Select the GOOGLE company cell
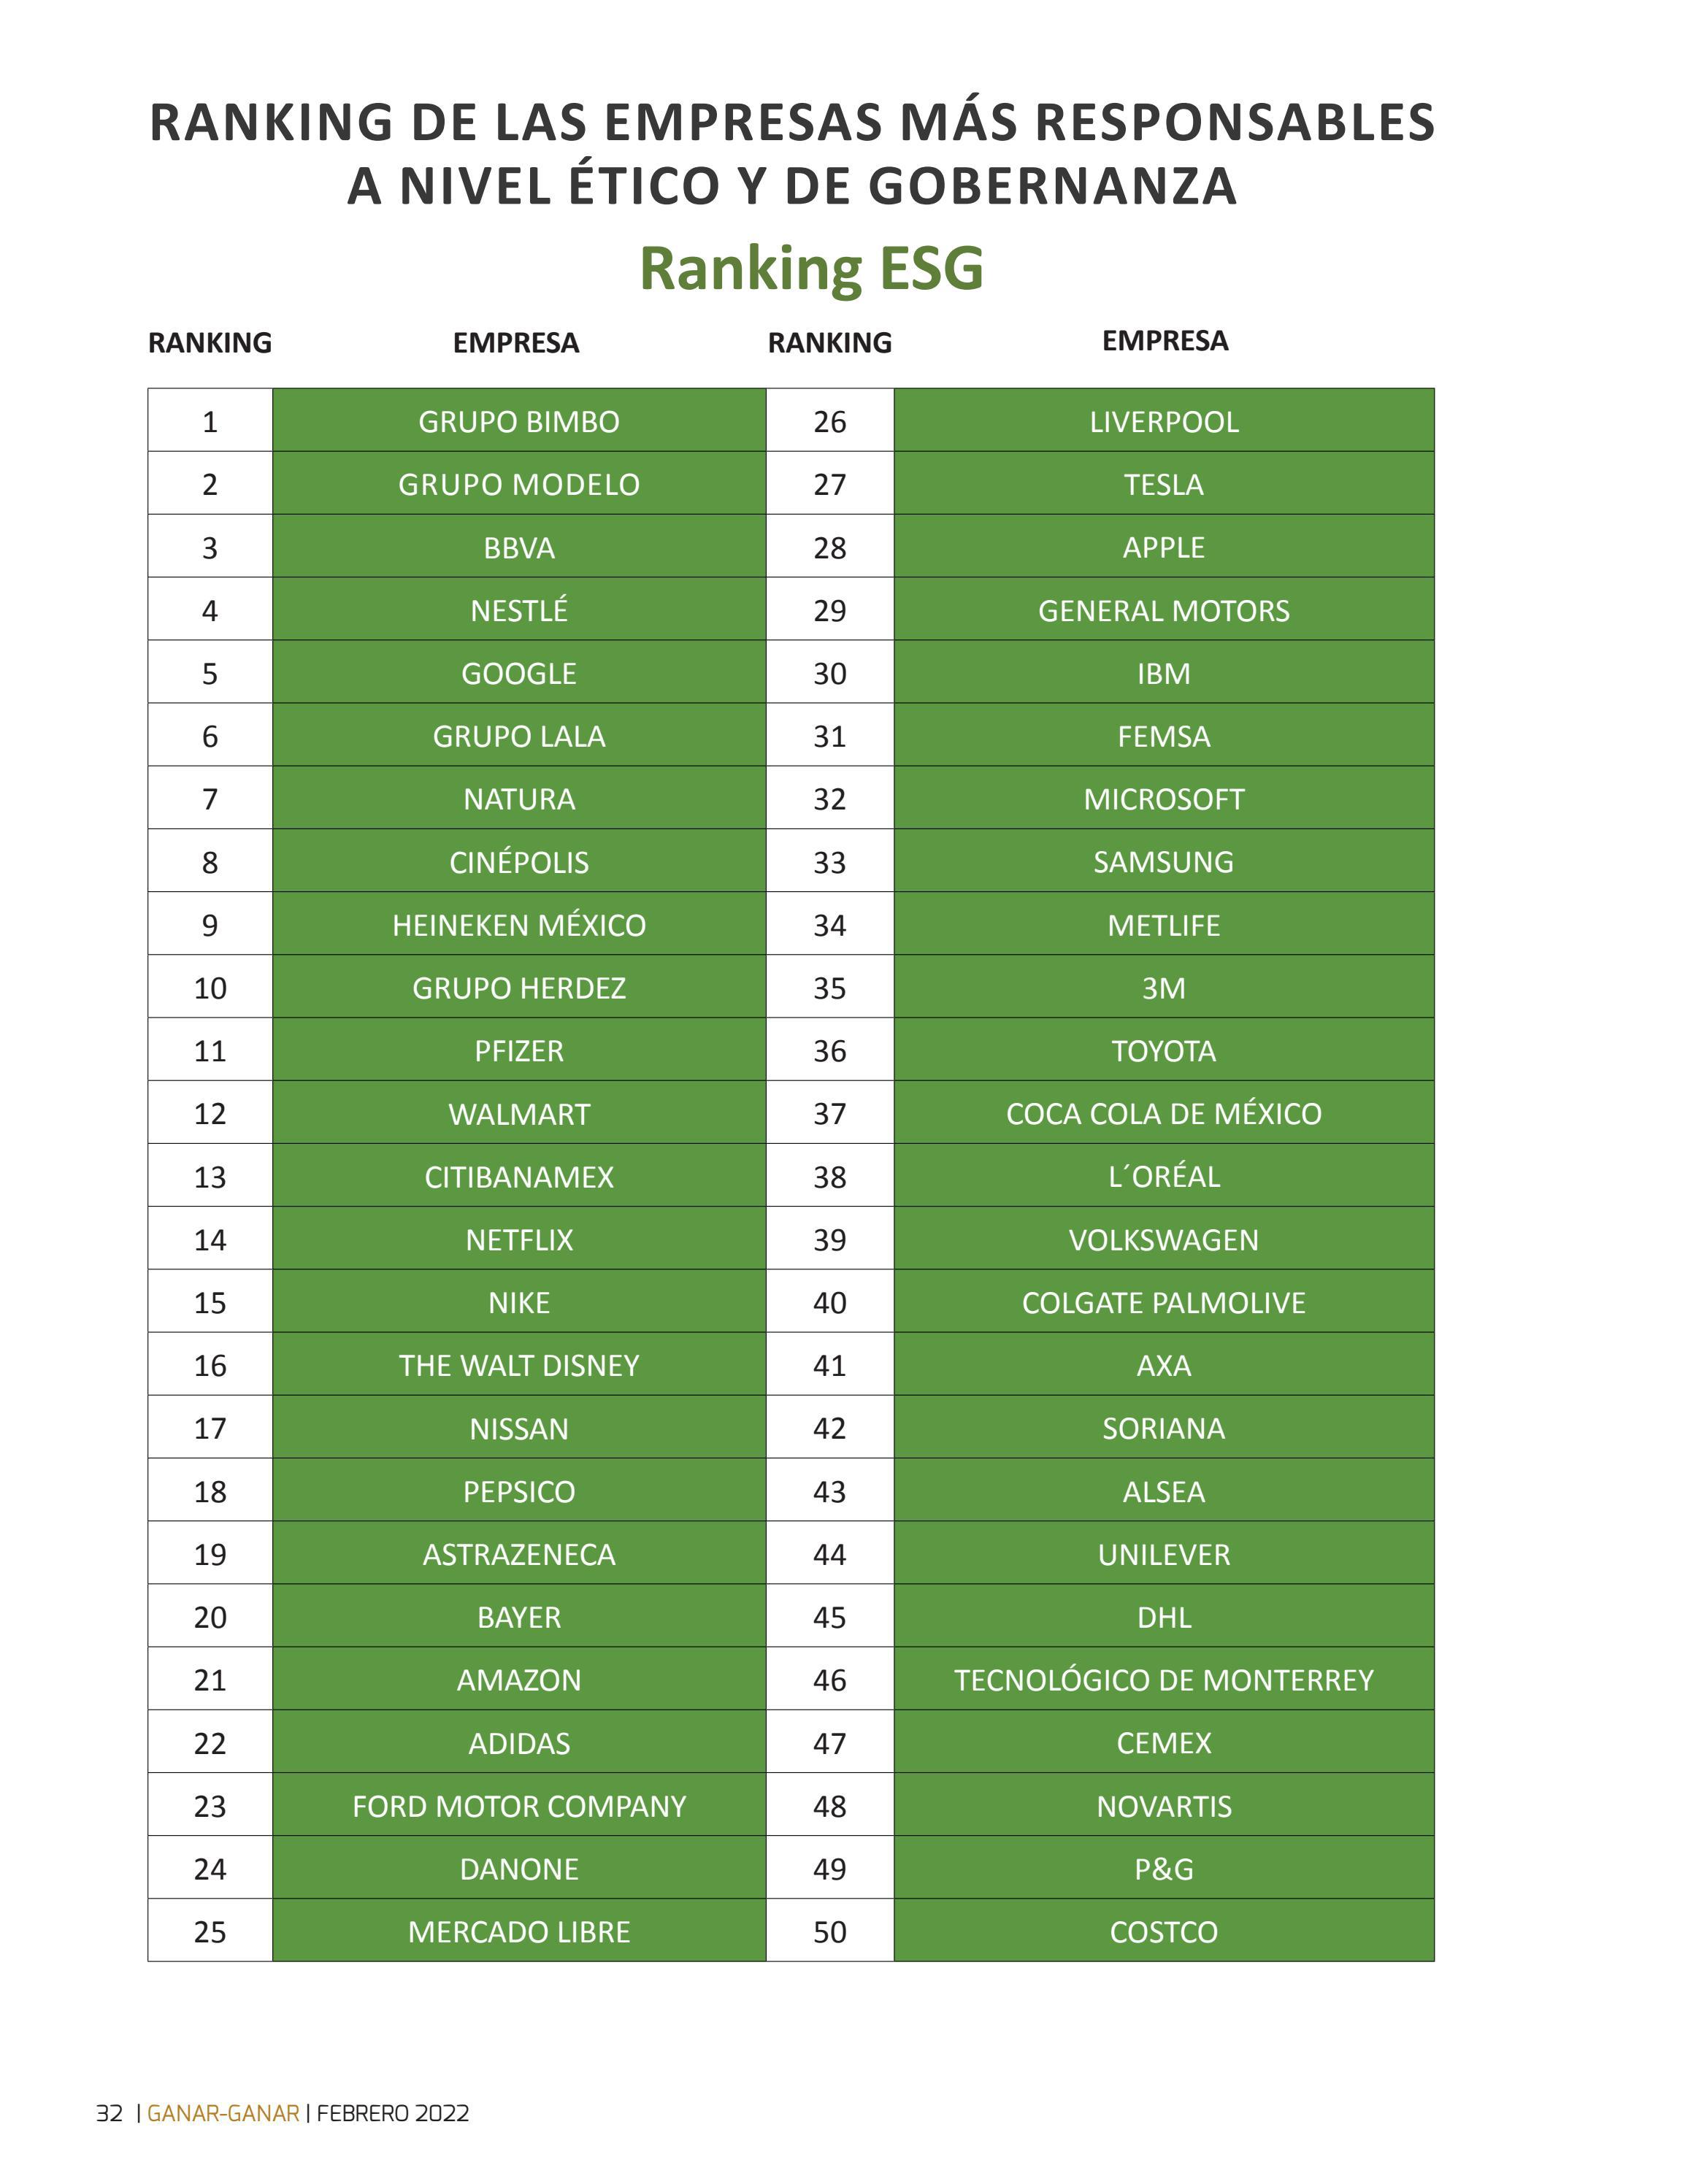The image size is (1688, 2184). [x=519, y=673]
